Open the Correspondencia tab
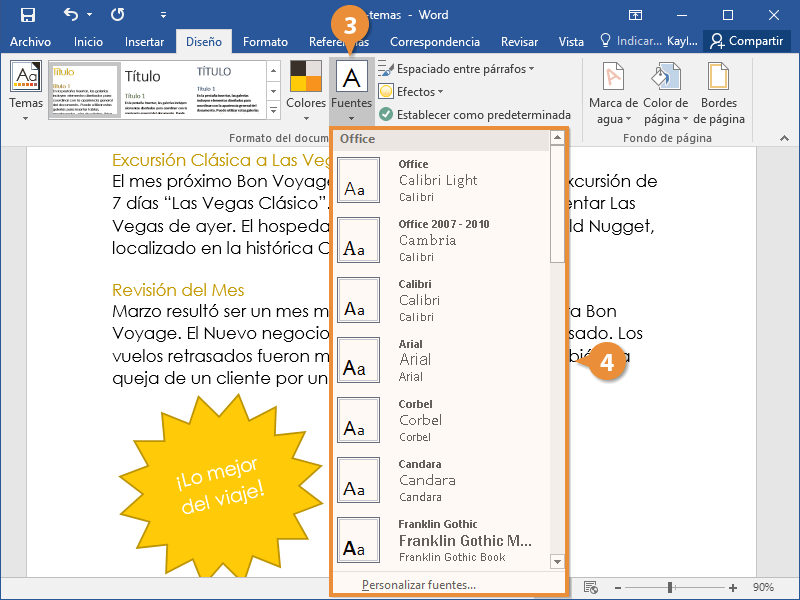The height and width of the screenshot is (600, 800). [x=435, y=42]
